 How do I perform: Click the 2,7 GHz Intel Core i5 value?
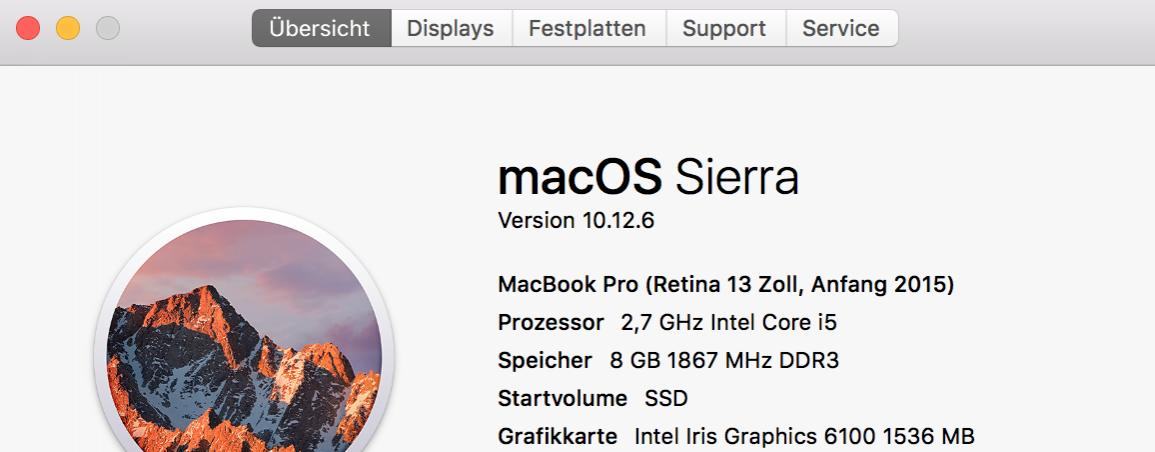click(729, 322)
